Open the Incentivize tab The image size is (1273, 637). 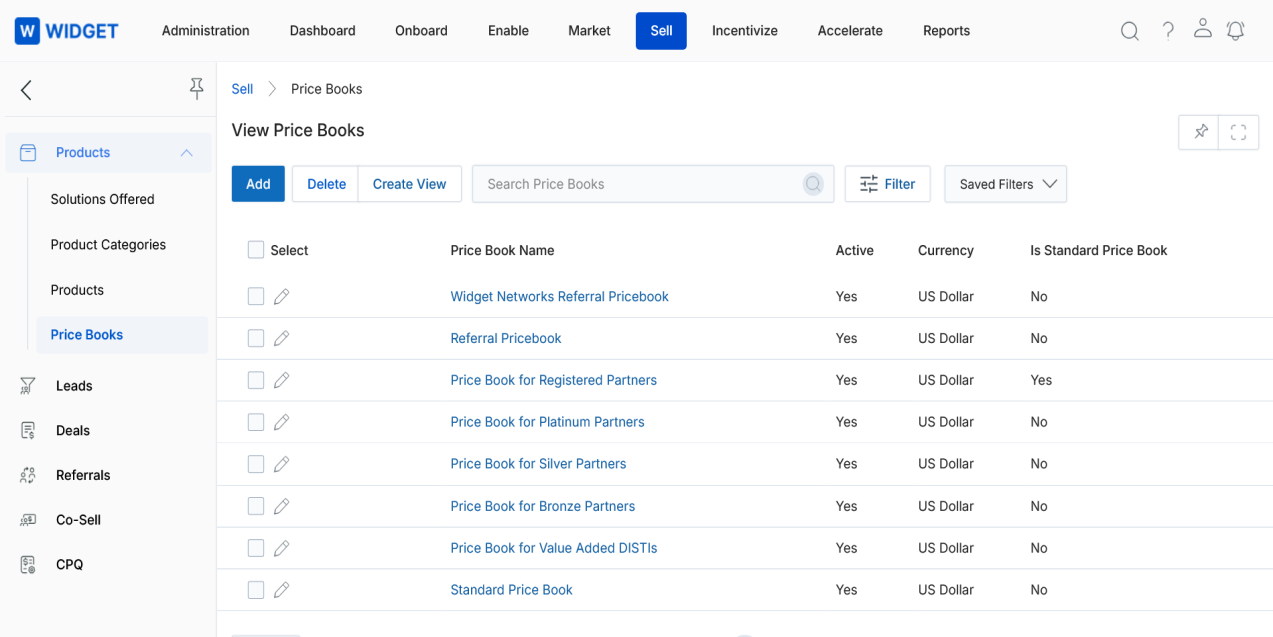click(x=745, y=31)
